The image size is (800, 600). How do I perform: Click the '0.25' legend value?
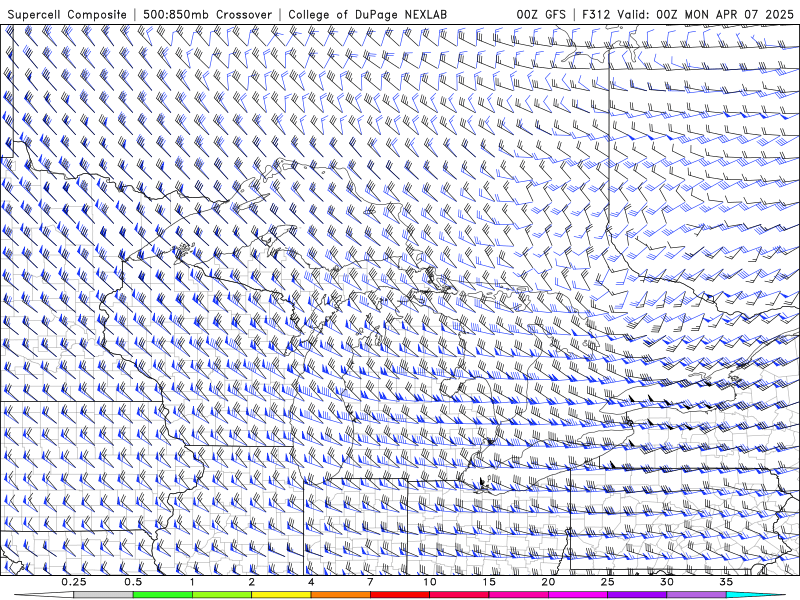coord(73,582)
